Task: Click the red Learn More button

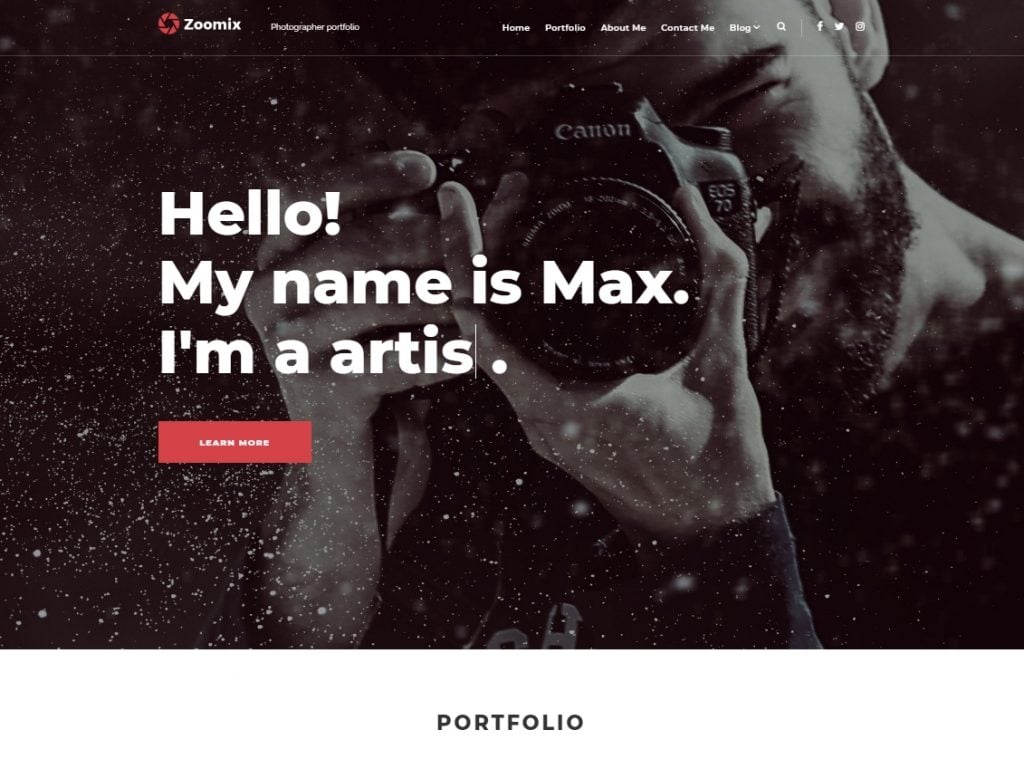Action: coord(235,442)
